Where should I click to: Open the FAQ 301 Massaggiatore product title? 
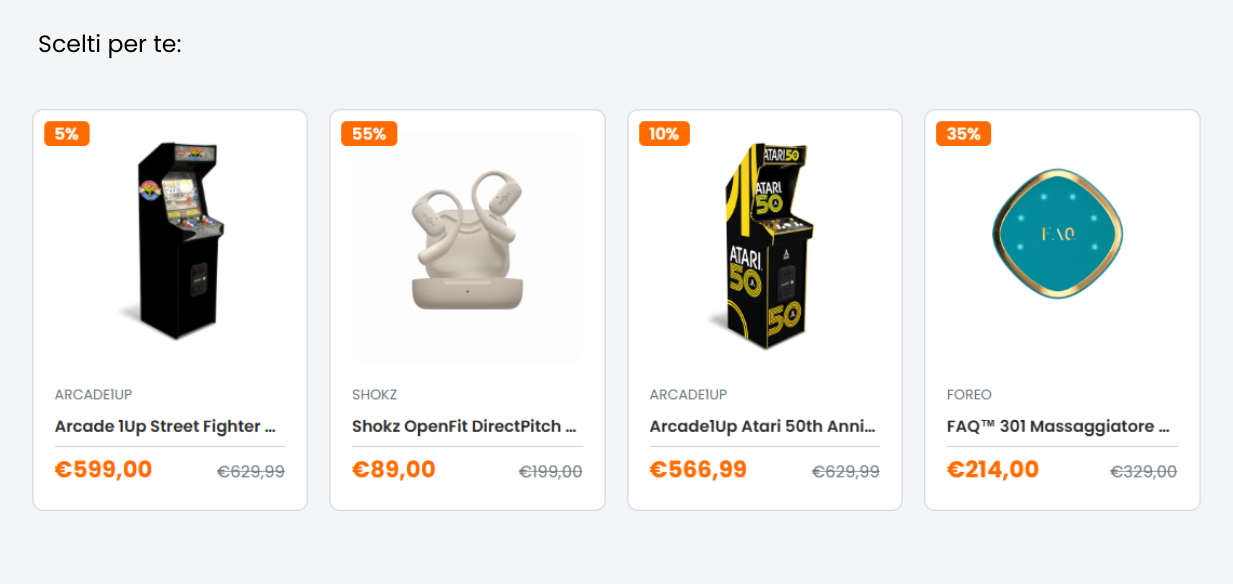[x=1059, y=426]
